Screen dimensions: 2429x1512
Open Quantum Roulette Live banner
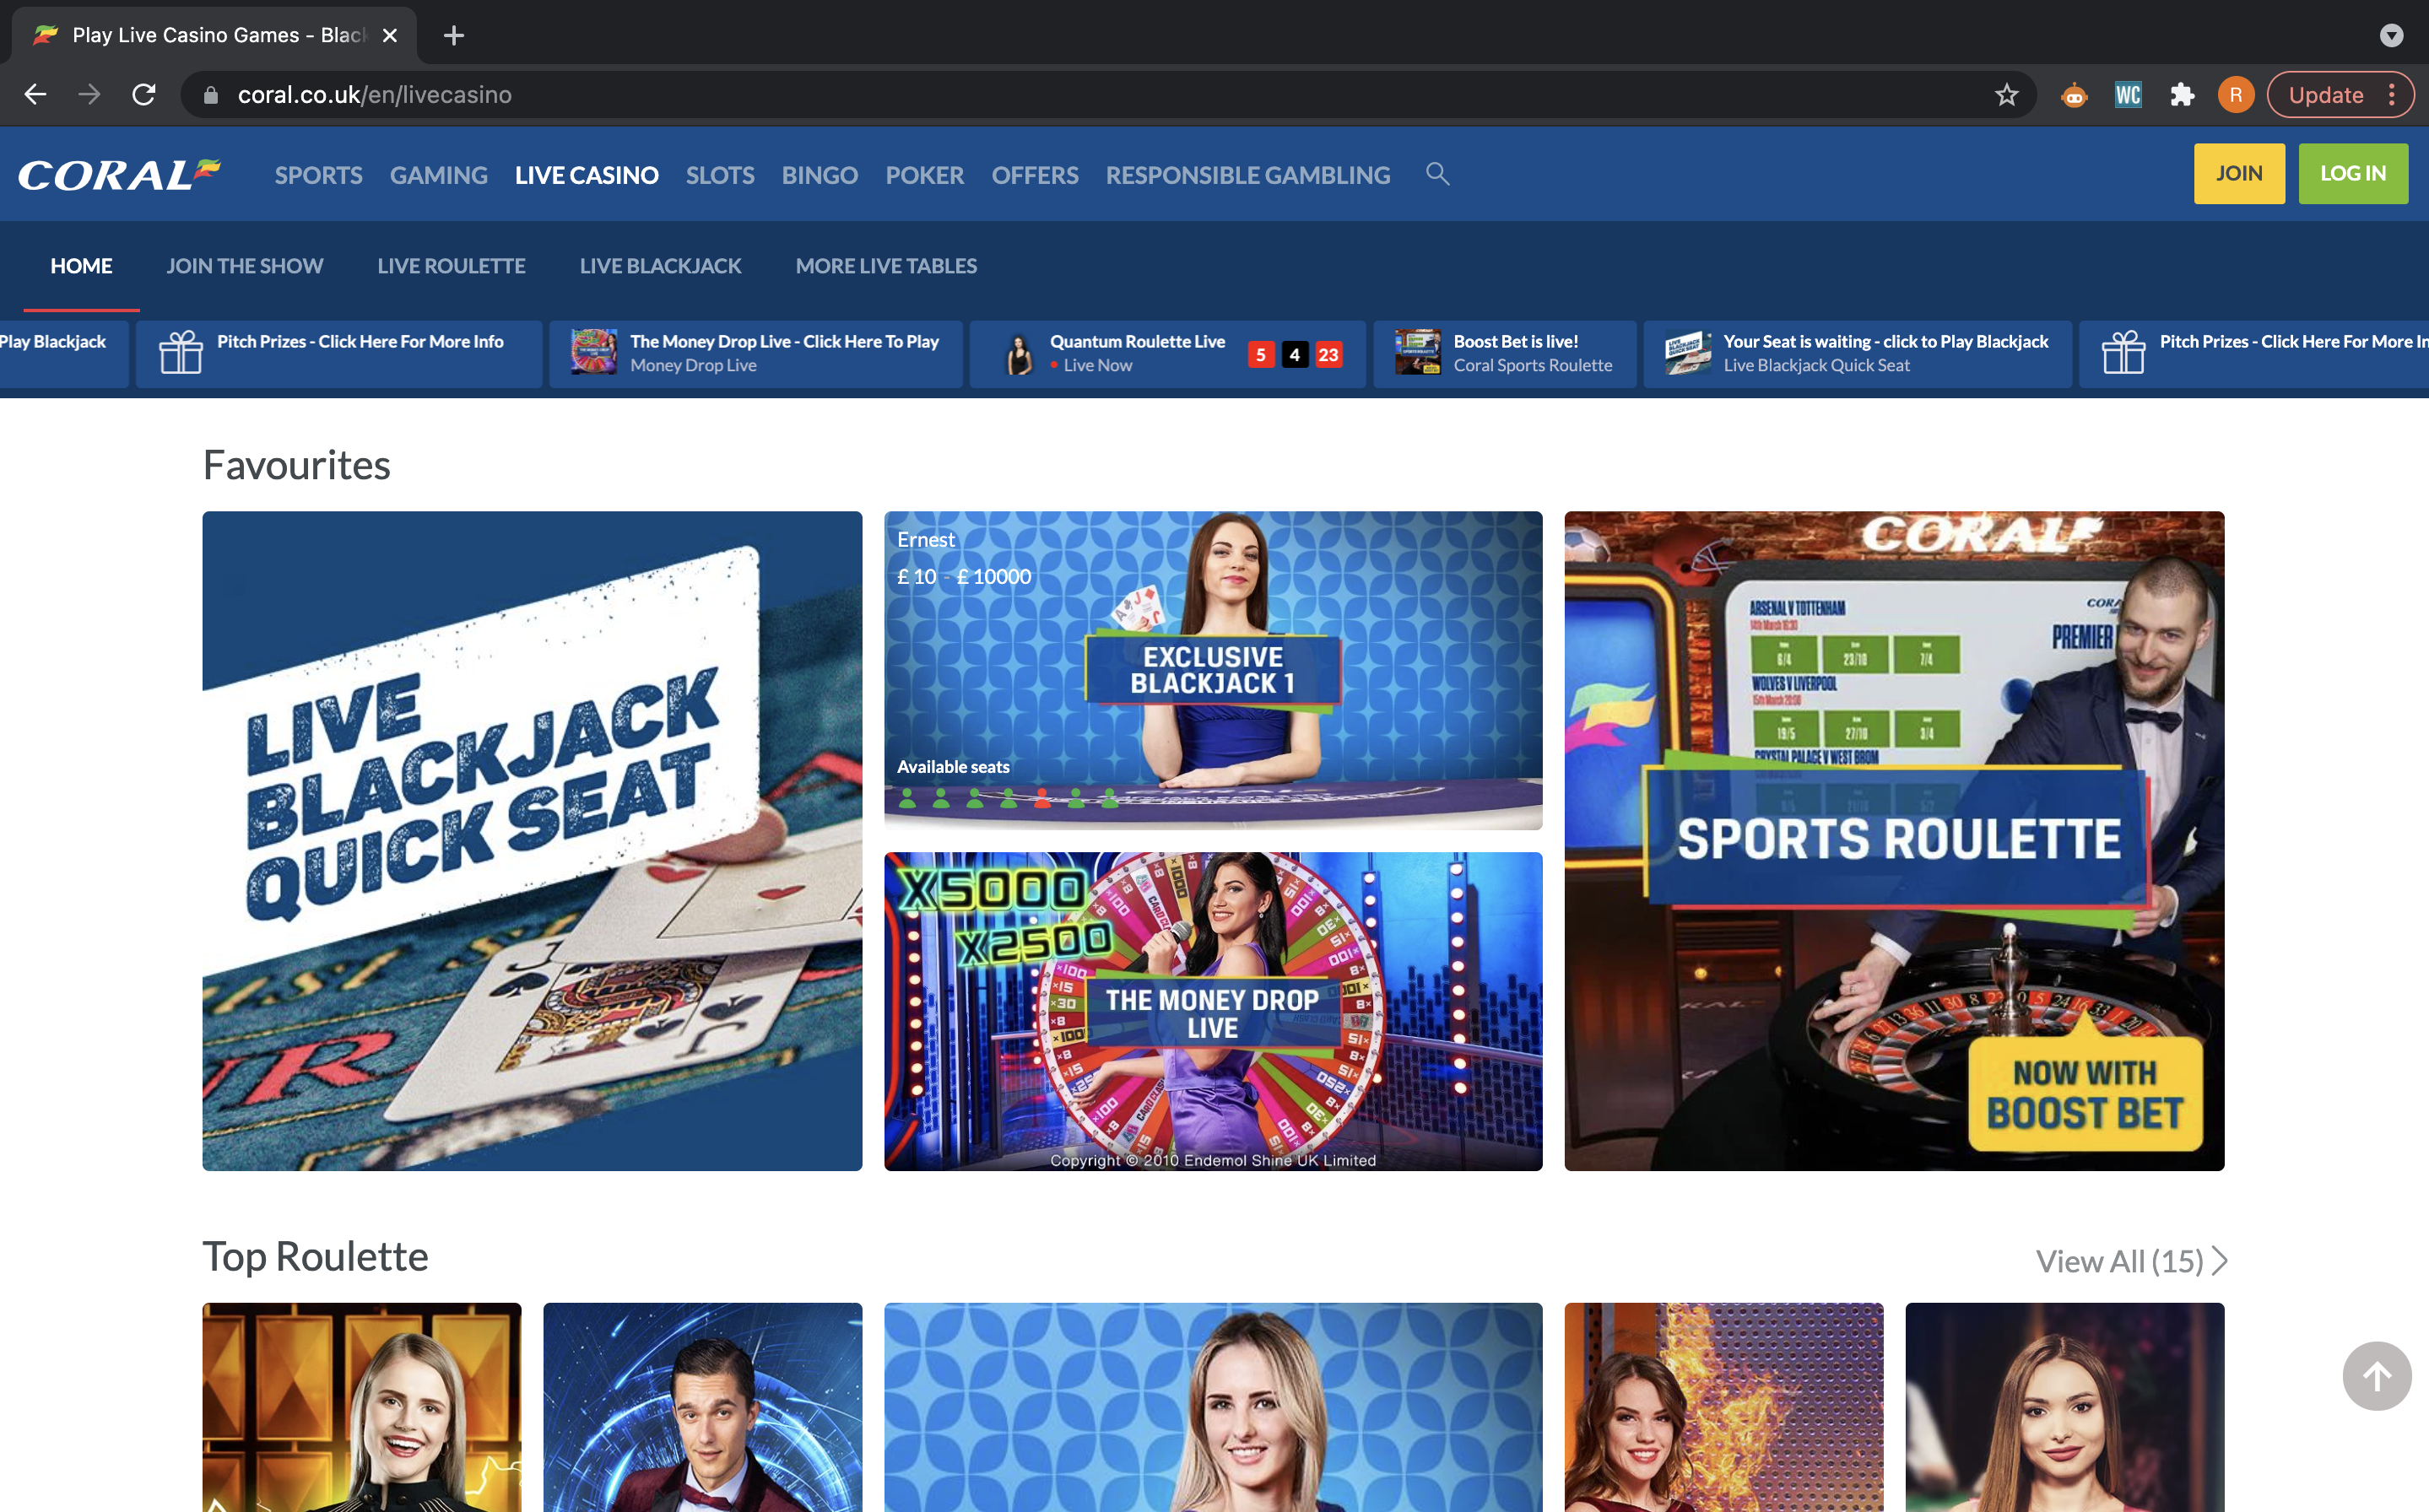click(x=1167, y=354)
